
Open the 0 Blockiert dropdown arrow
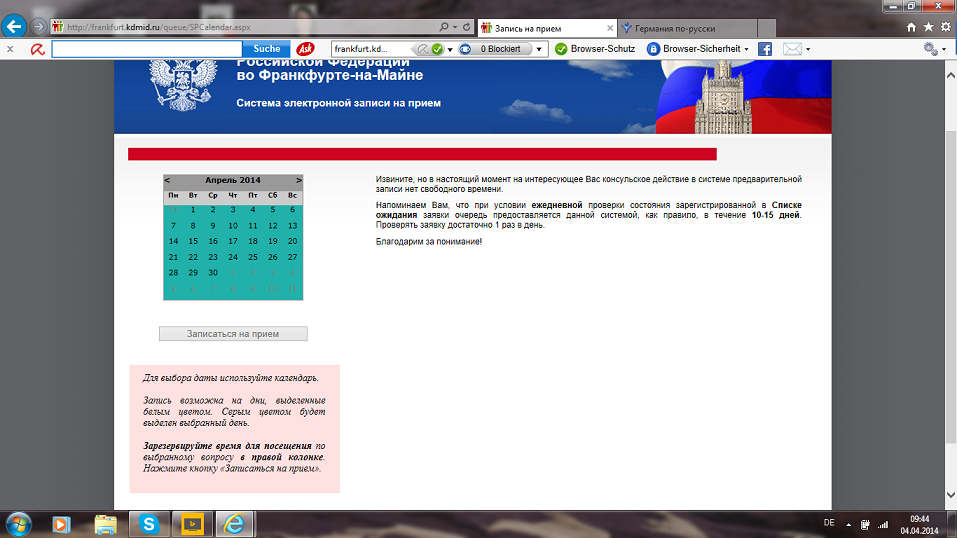539,48
